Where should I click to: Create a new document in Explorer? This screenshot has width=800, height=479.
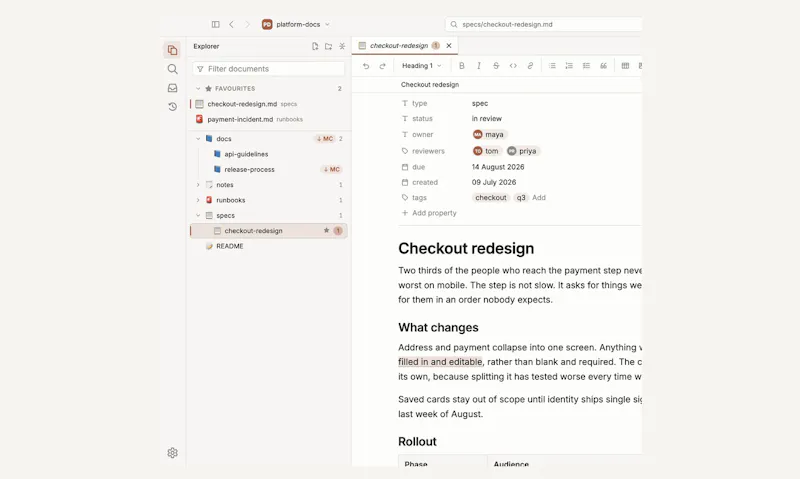[315, 46]
